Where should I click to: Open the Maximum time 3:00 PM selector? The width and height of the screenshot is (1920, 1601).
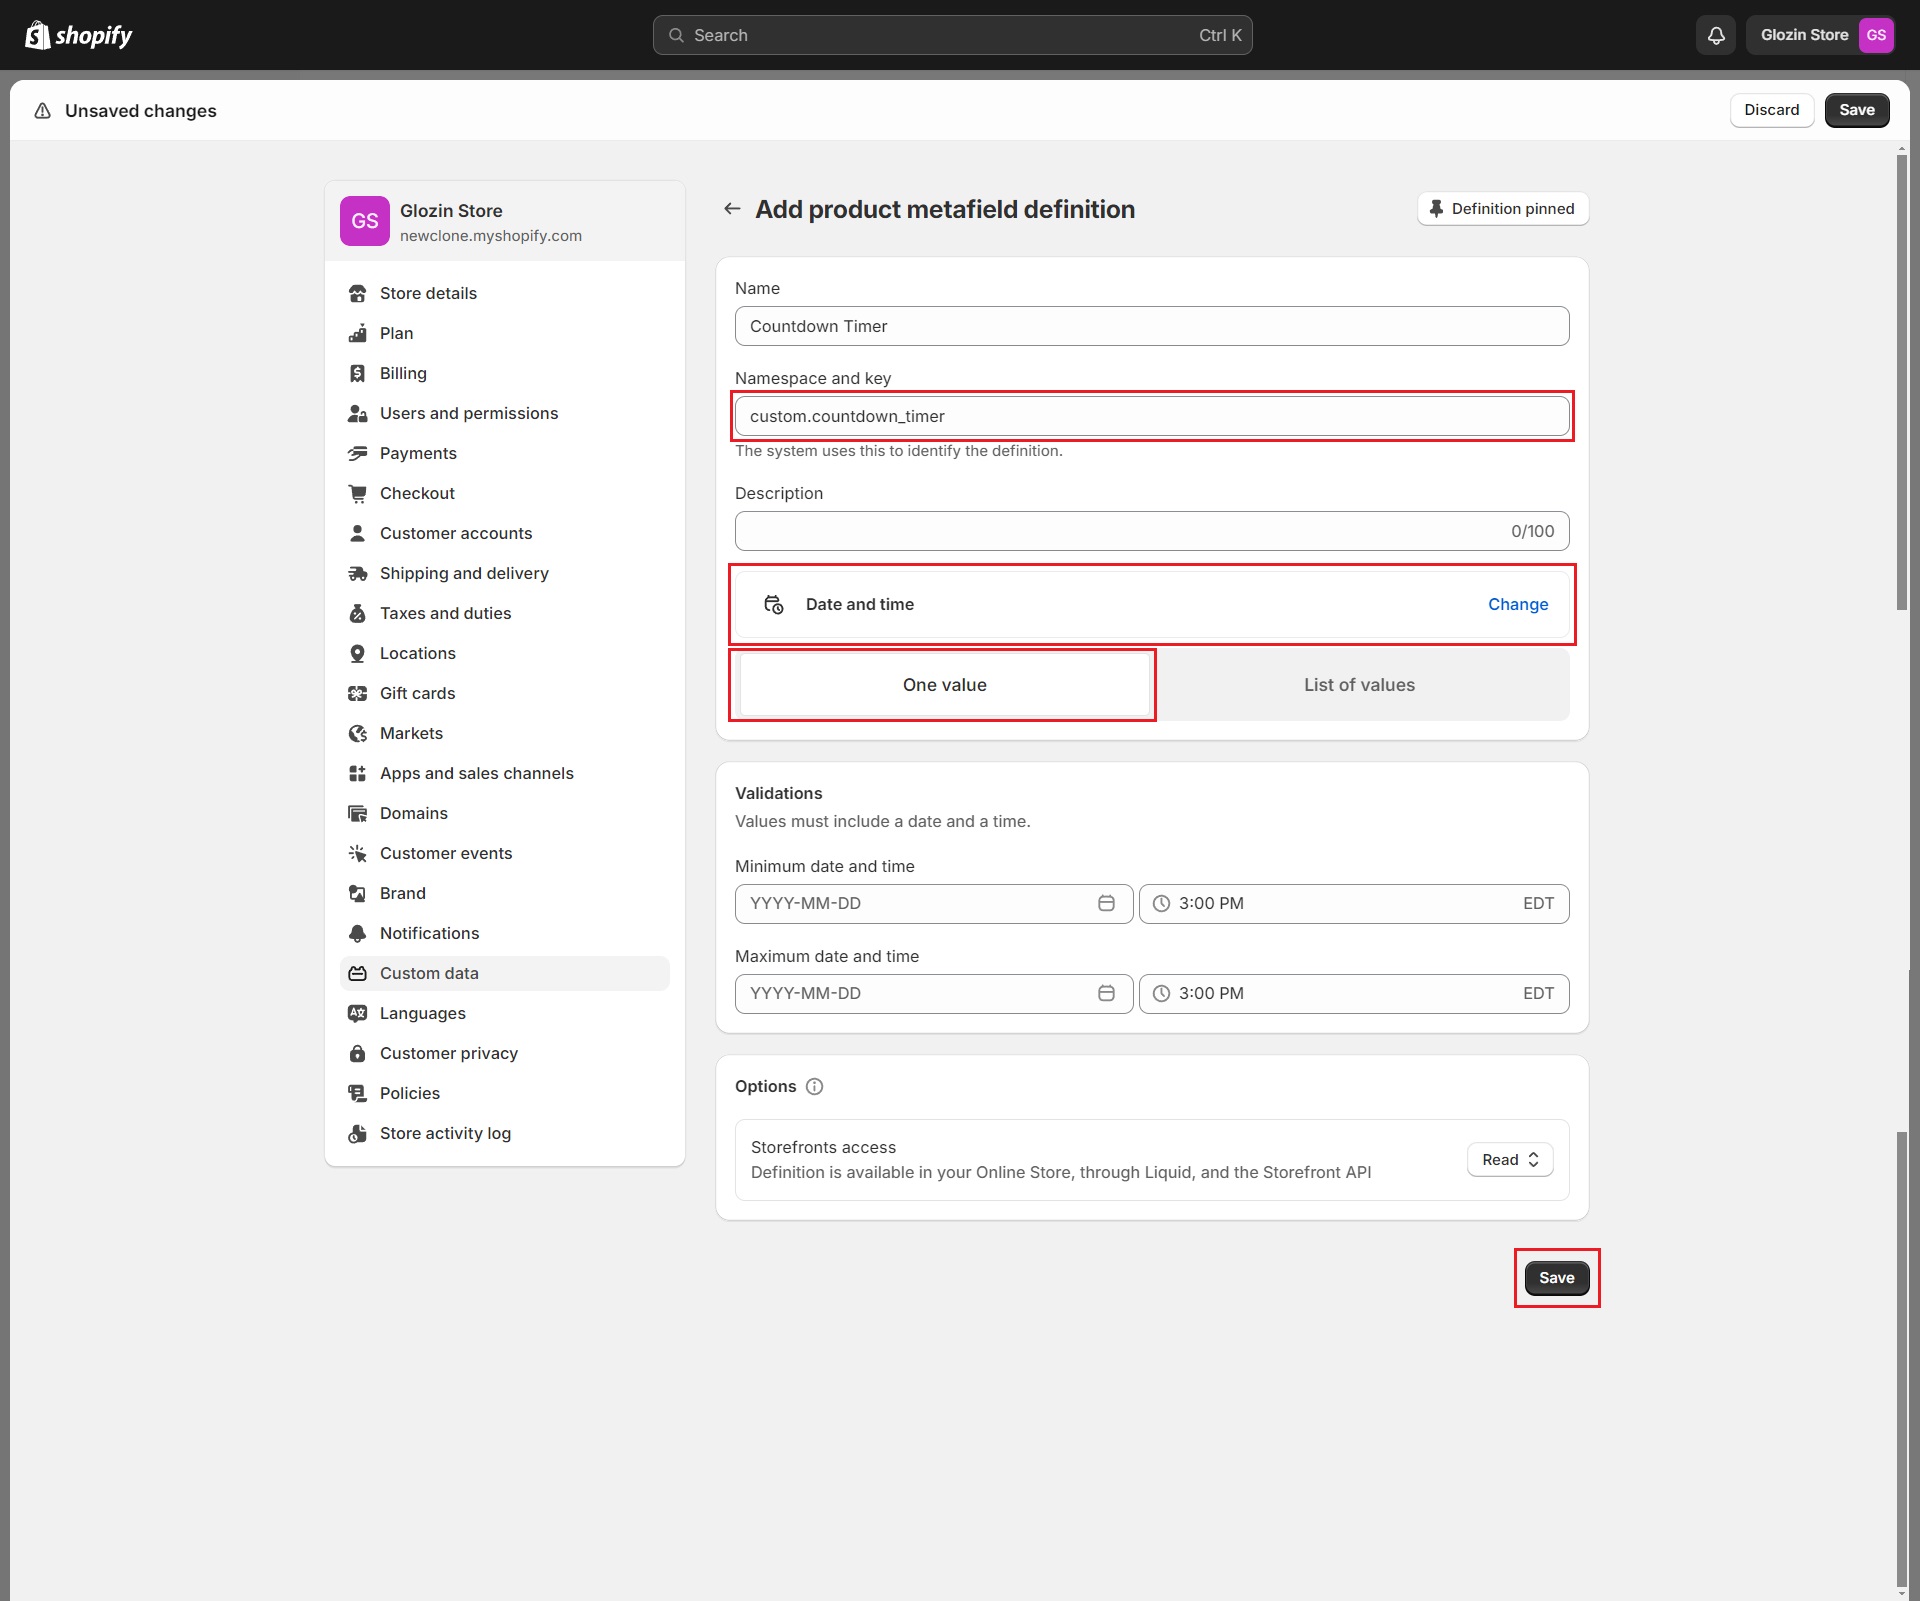tap(1353, 994)
